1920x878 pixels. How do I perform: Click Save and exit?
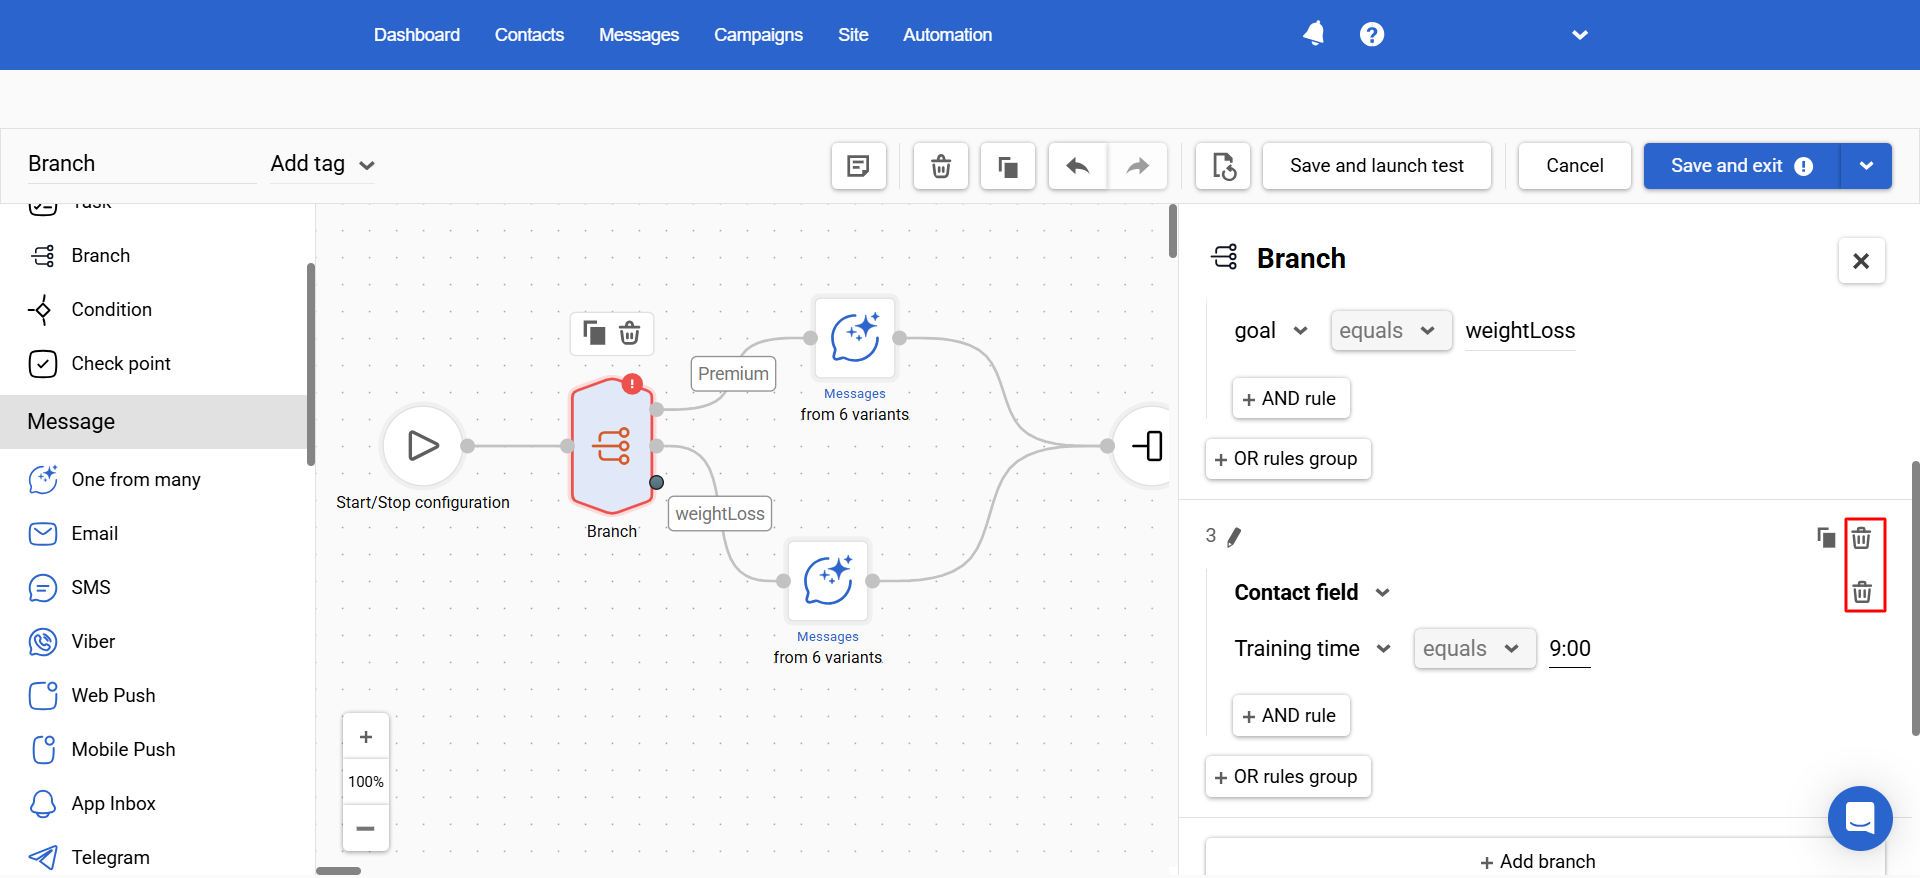[x=1741, y=166]
